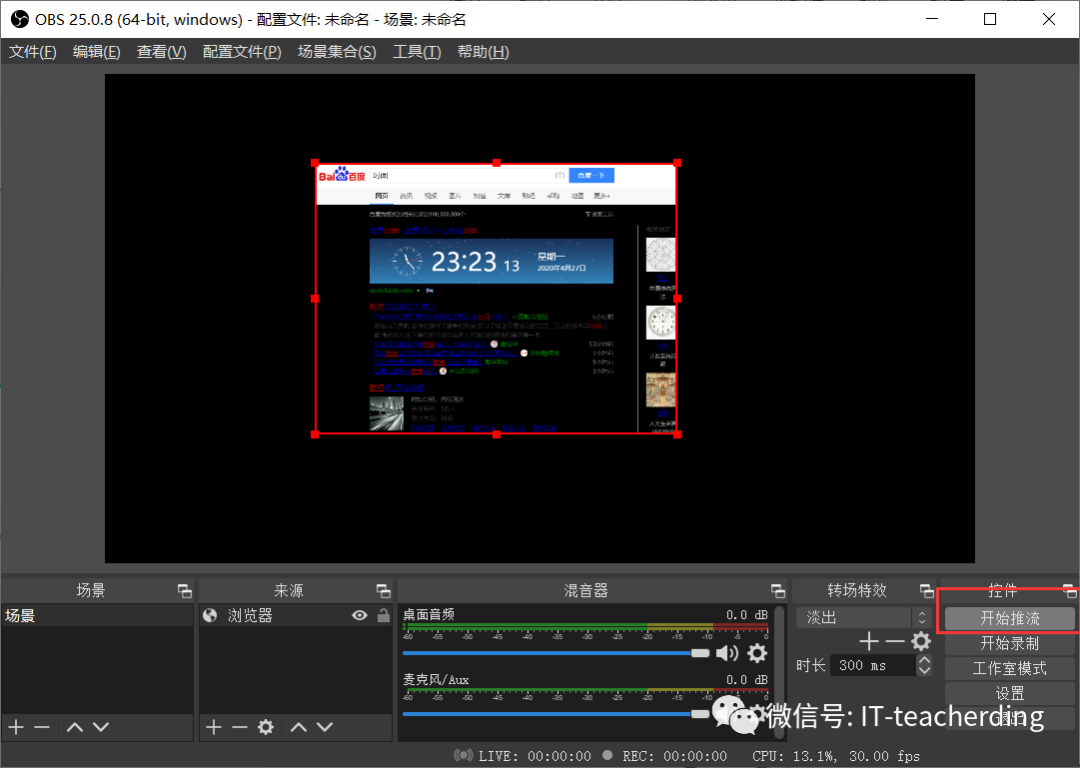Move the scene down in the list
1080x768 pixels.
point(101,727)
